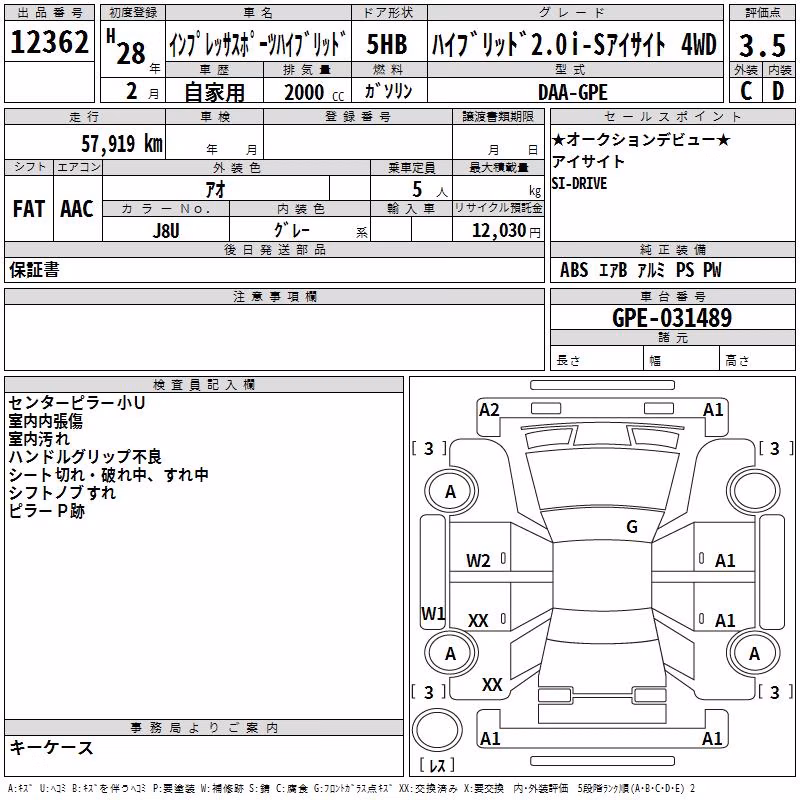800x800 pixels.
Task: Click the セールスポイント header
Action: (x=673, y=116)
